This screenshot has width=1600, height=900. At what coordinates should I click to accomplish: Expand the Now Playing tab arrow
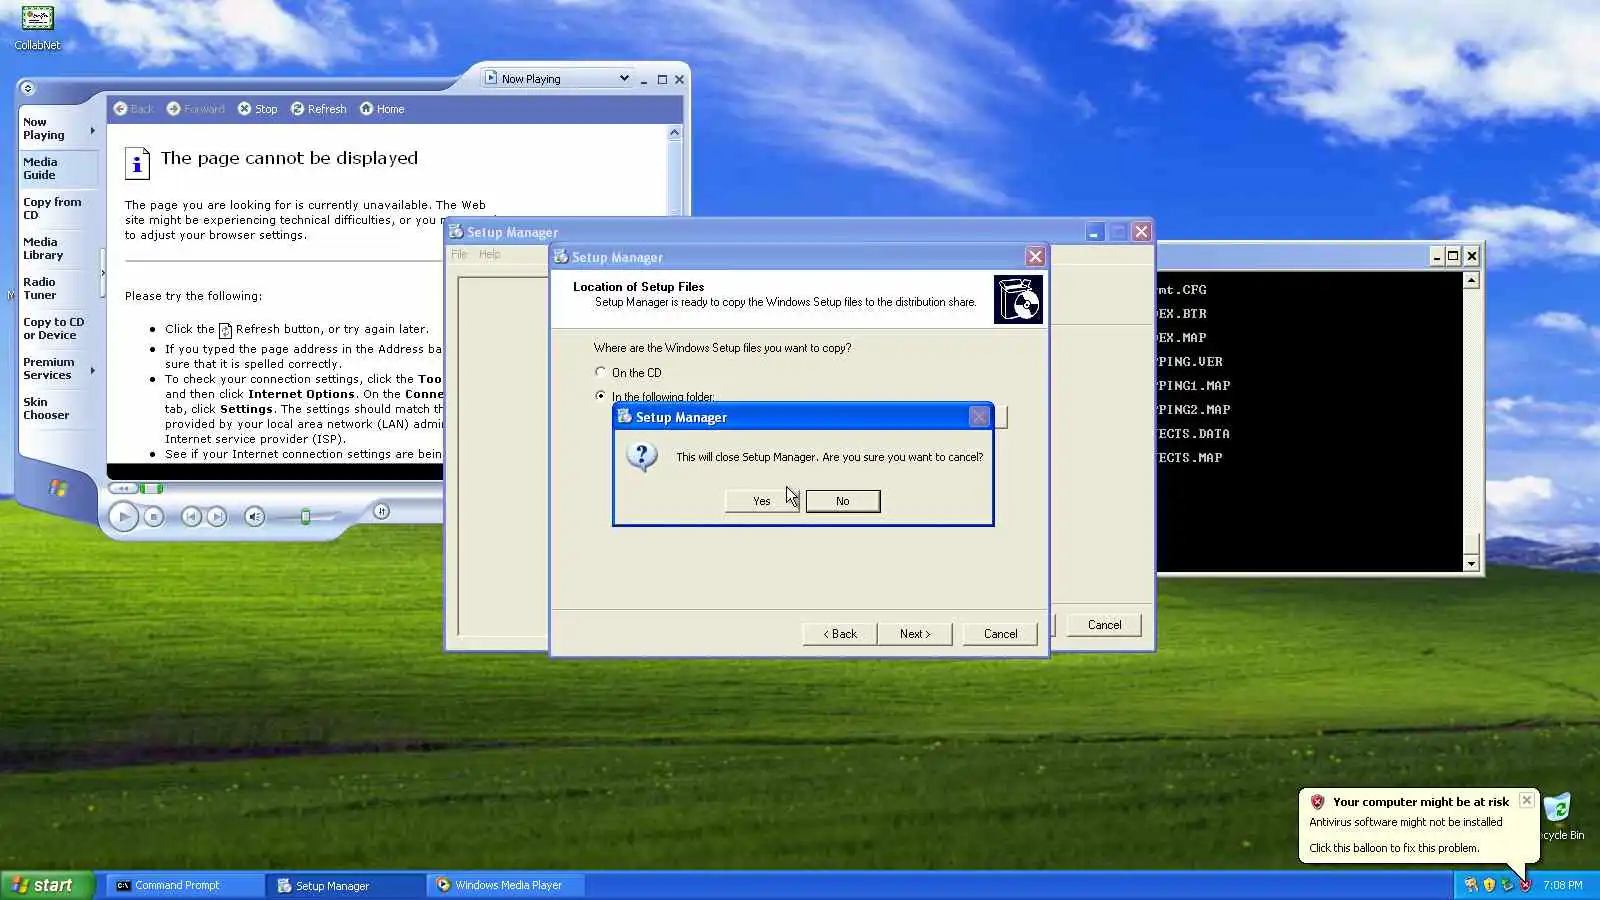pos(93,130)
